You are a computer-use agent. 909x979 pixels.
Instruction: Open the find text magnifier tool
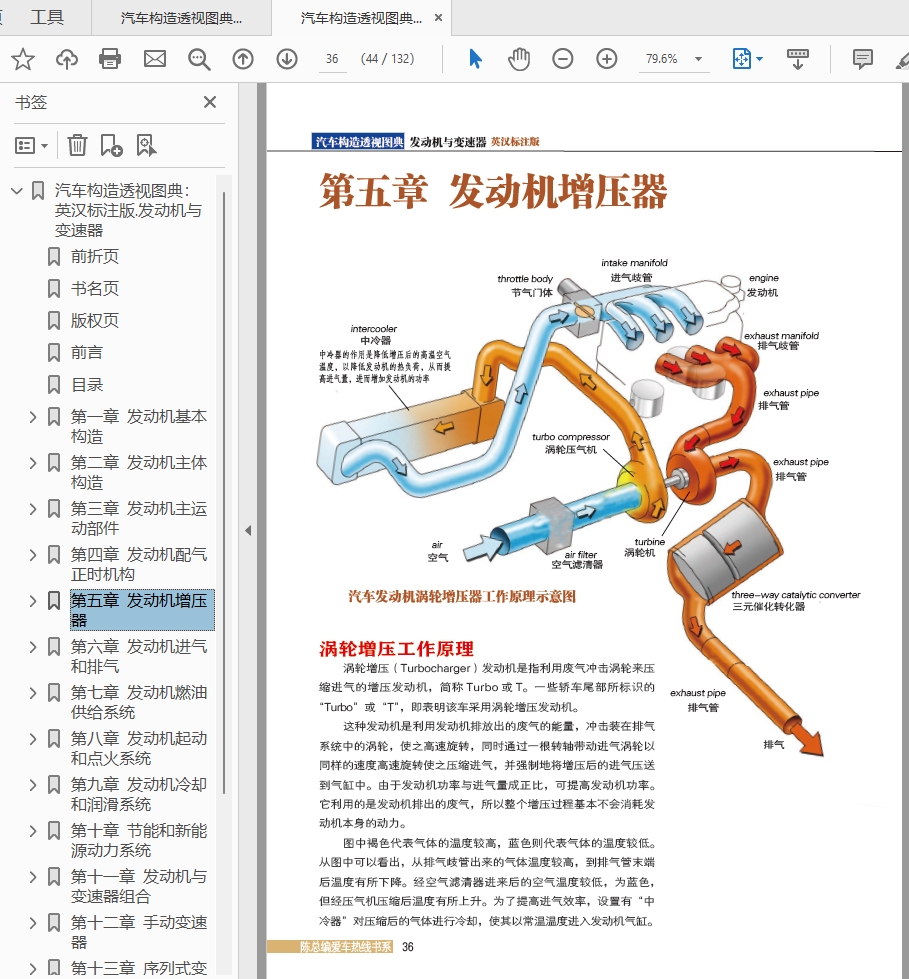tap(199, 59)
